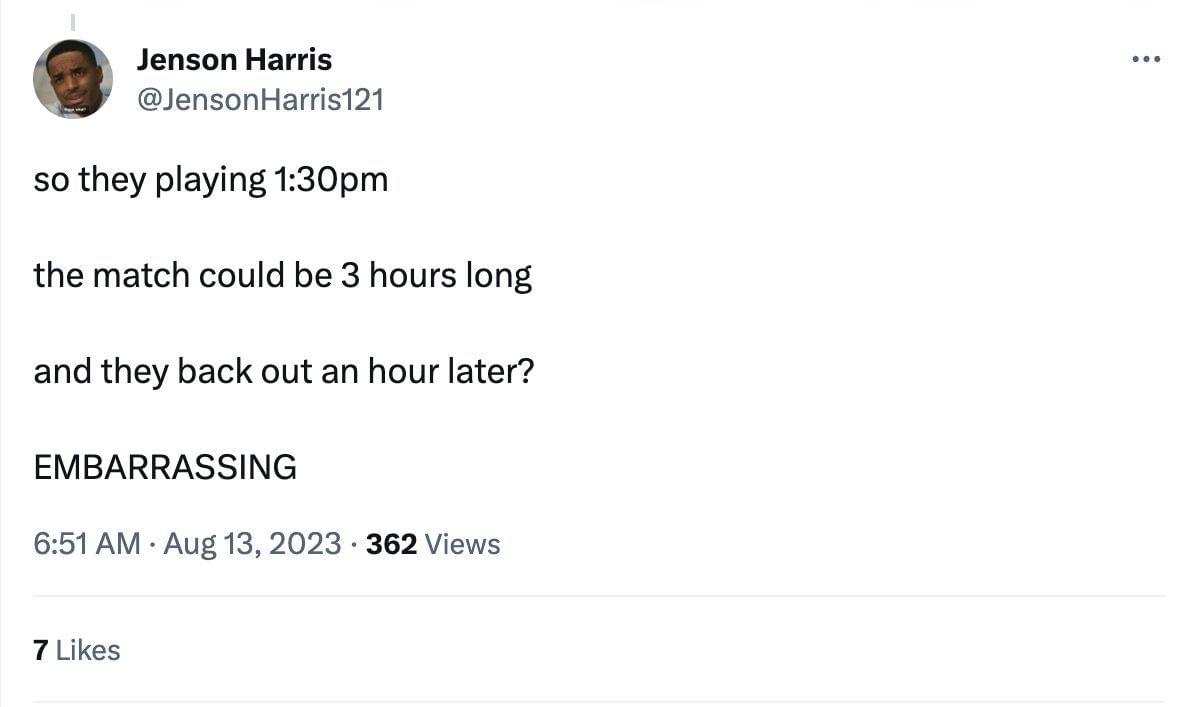Click the word Views beside 362
Screen dimensions: 1191x707
click(462, 544)
